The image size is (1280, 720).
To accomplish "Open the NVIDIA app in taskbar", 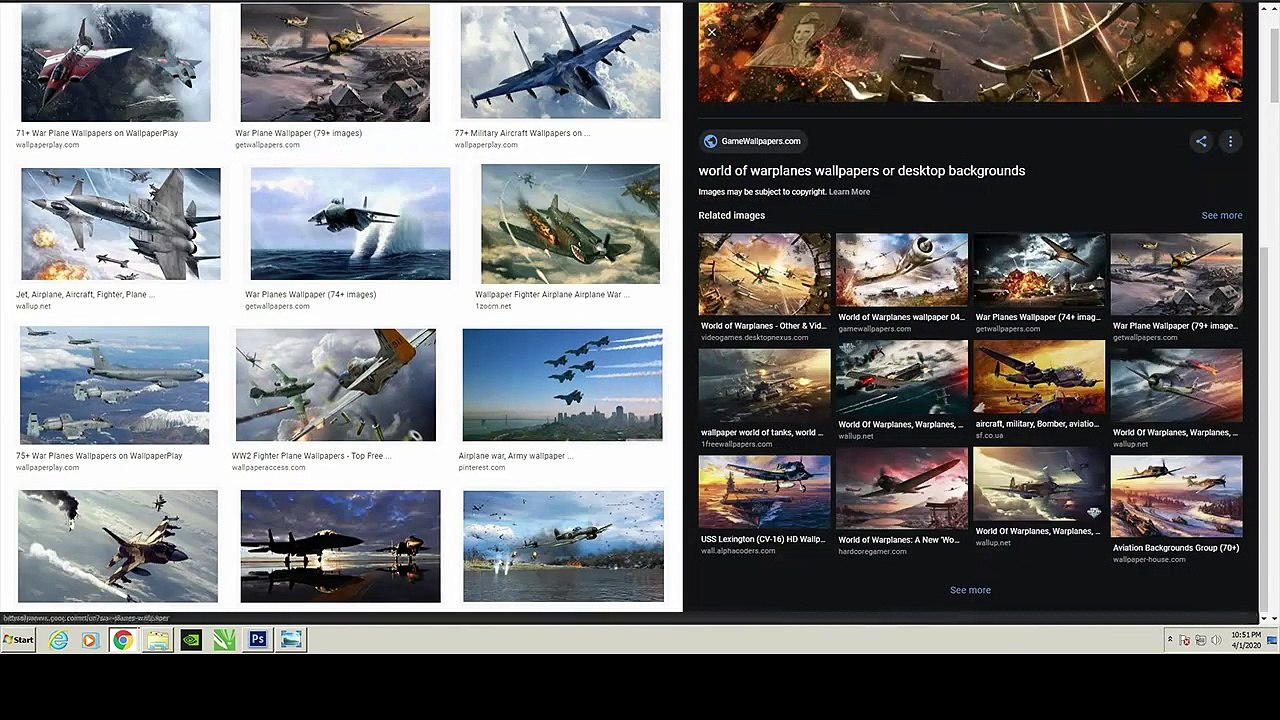I will click(x=191, y=640).
